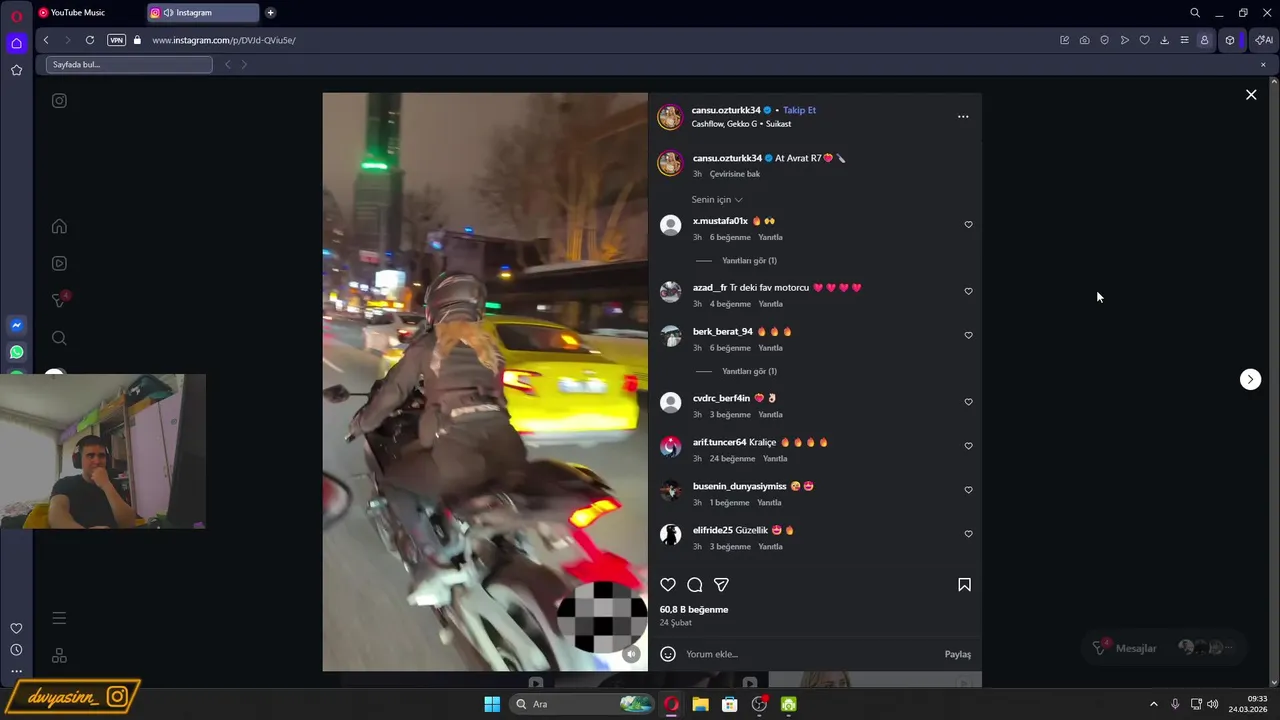Open the emoji picker in comment box
The image size is (1280, 720).
pos(668,654)
